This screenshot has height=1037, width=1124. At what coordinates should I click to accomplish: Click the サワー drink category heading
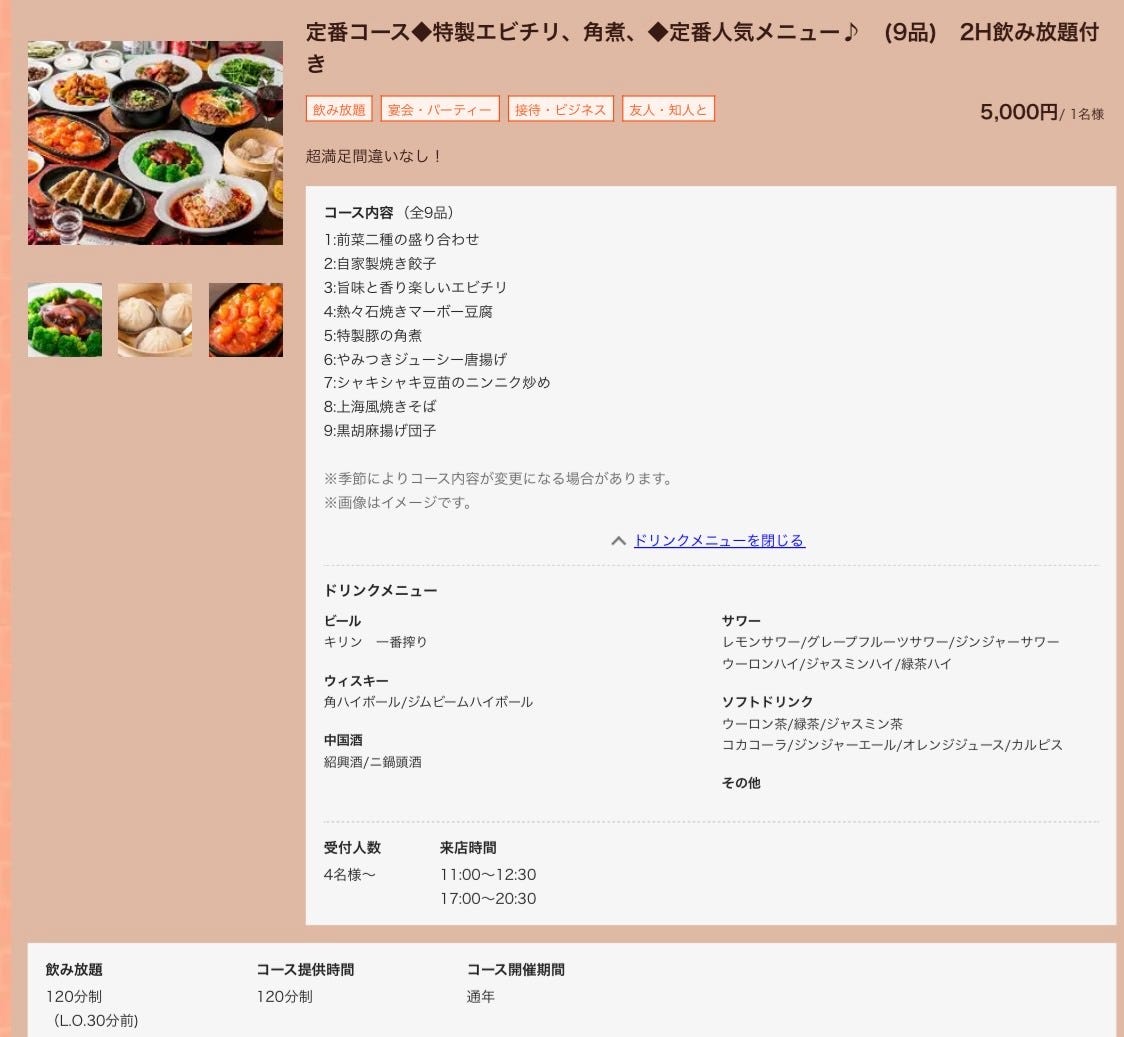point(741,621)
